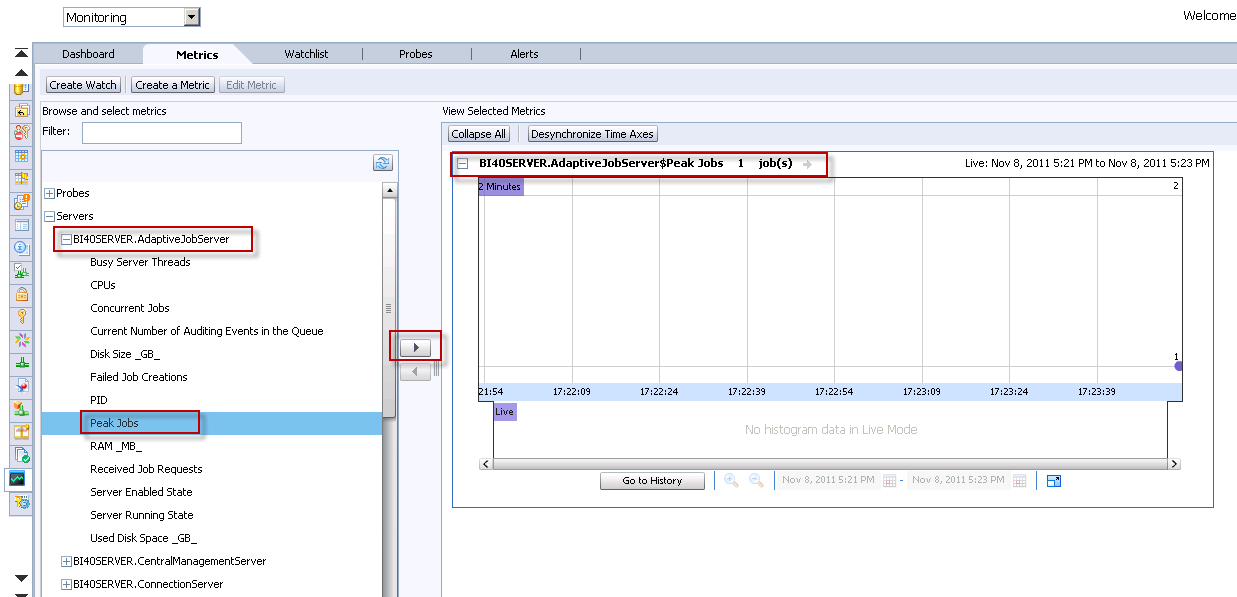This screenshot has height=597, width=1237.
Task: Click the 2 Minutes interval marker
Action: click(500, 187)
